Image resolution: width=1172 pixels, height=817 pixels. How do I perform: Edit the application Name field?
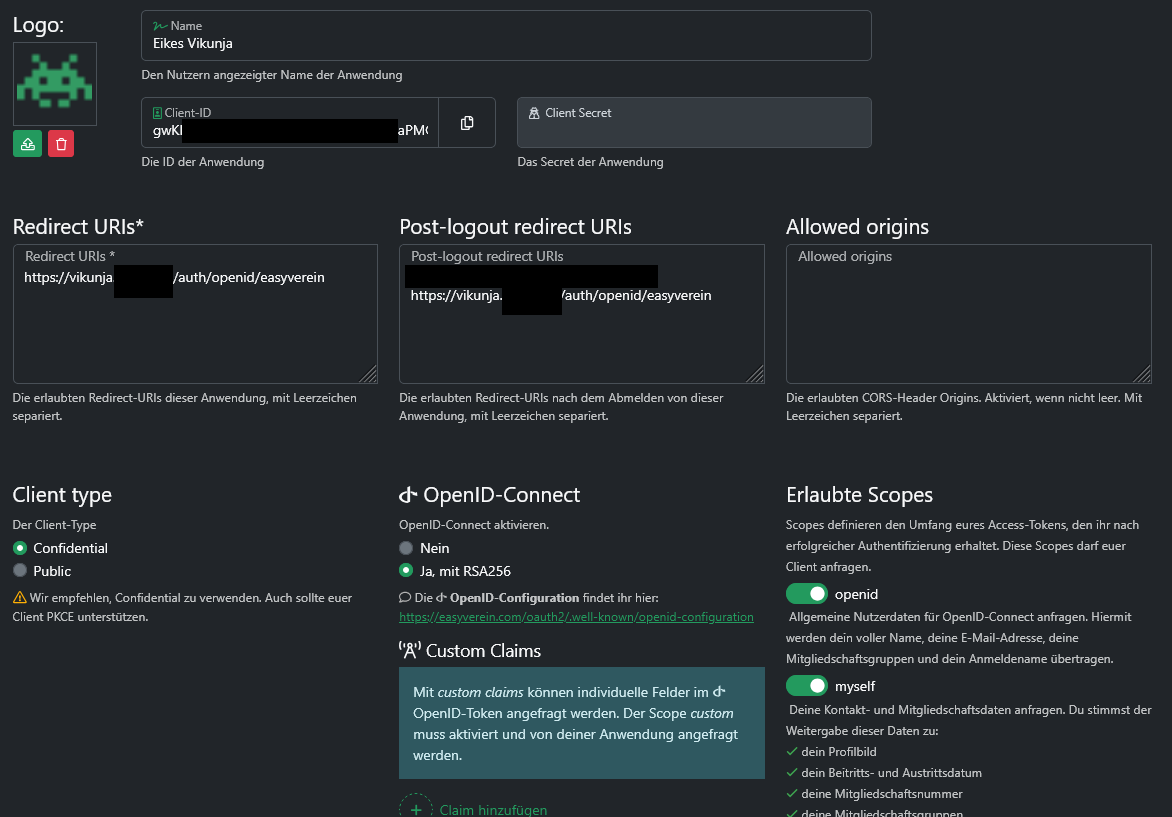[506, 43]
